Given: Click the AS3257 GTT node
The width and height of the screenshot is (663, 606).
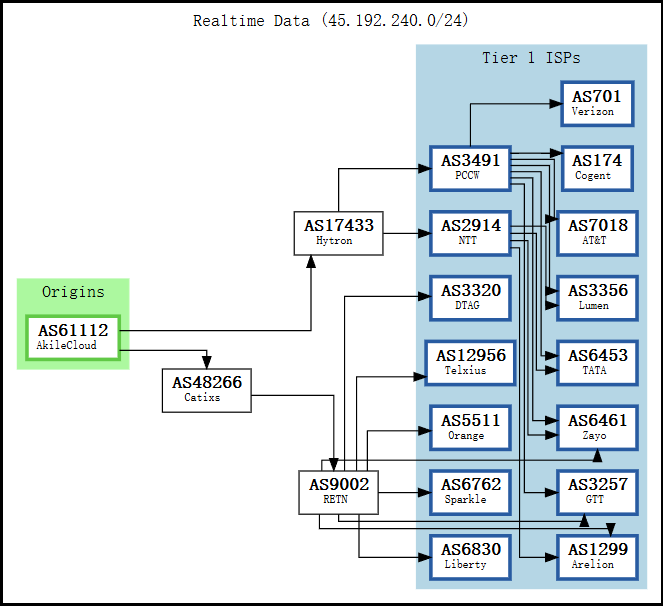Looking at the screenshot, I should [596, 492].
